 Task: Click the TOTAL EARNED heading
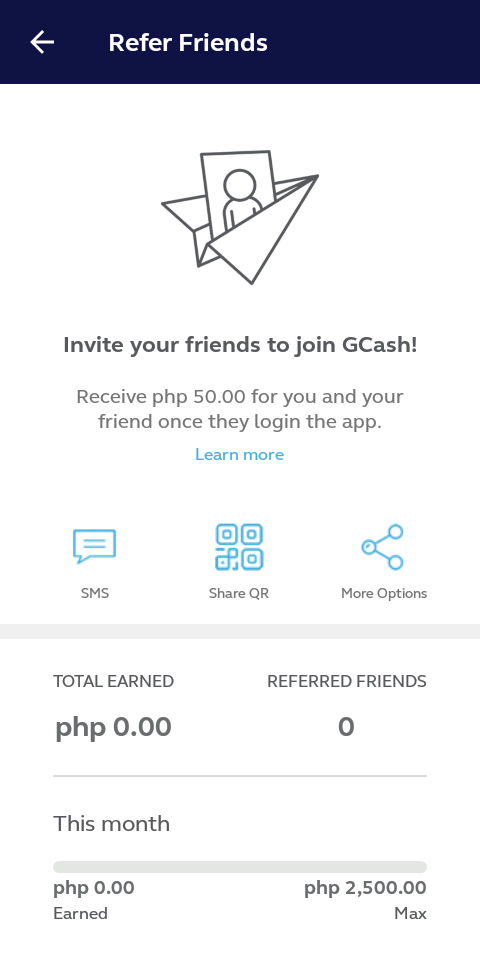pos(114,681)
